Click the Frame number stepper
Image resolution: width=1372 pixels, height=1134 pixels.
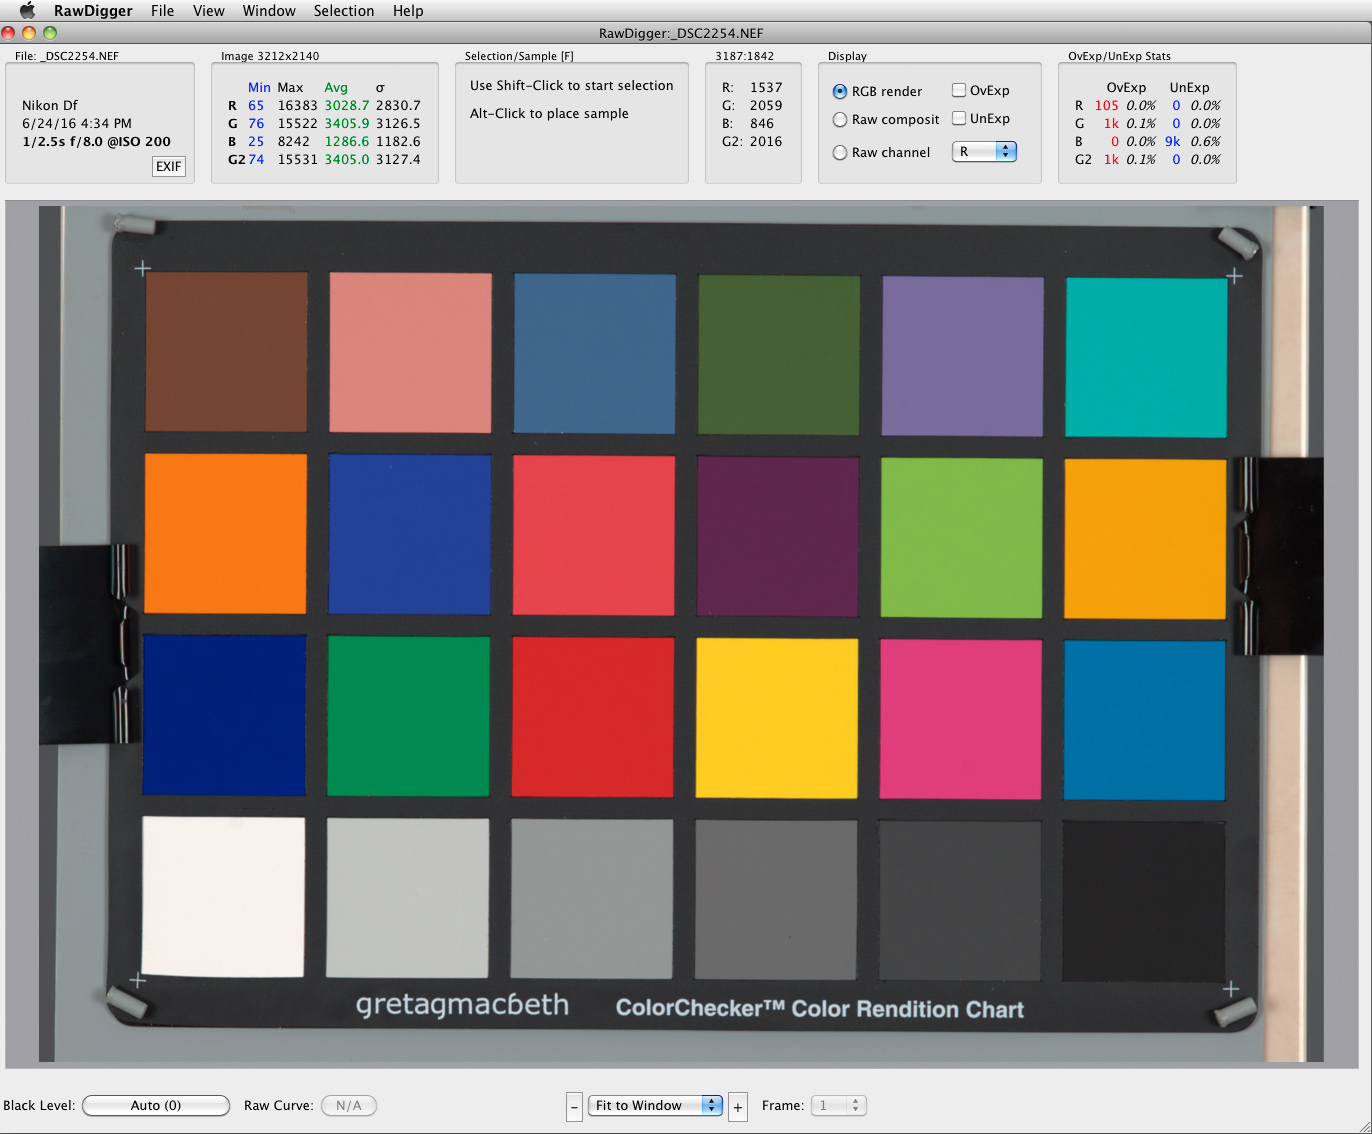(855, 1105)
